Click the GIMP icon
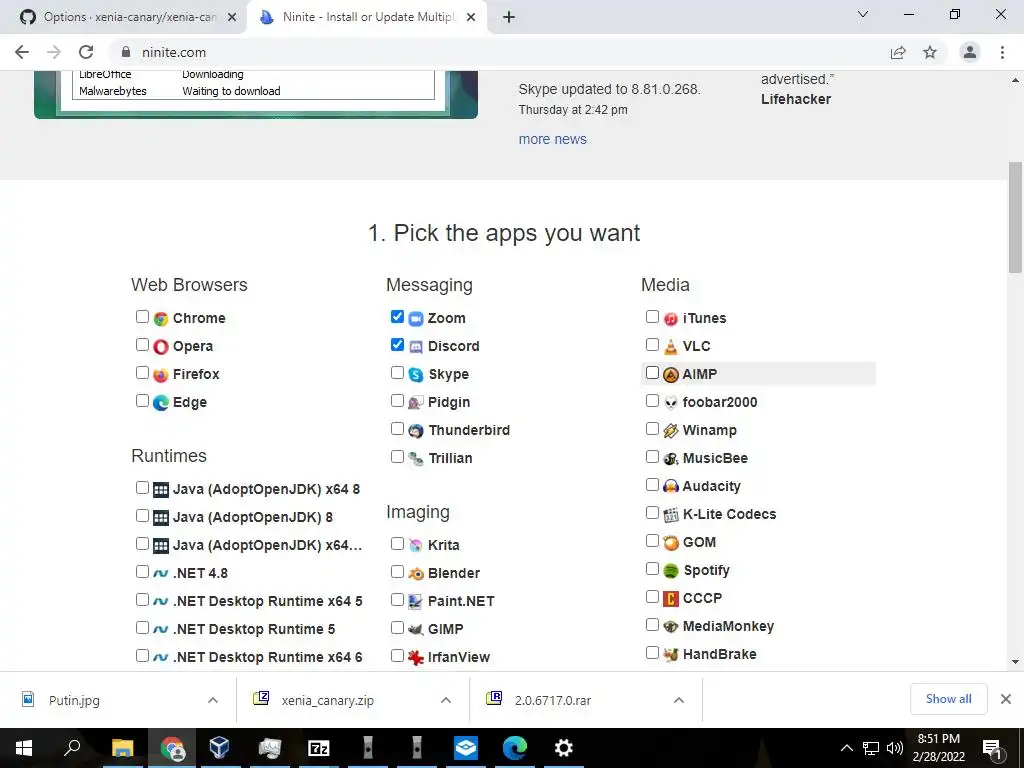 tap(416, 630)
